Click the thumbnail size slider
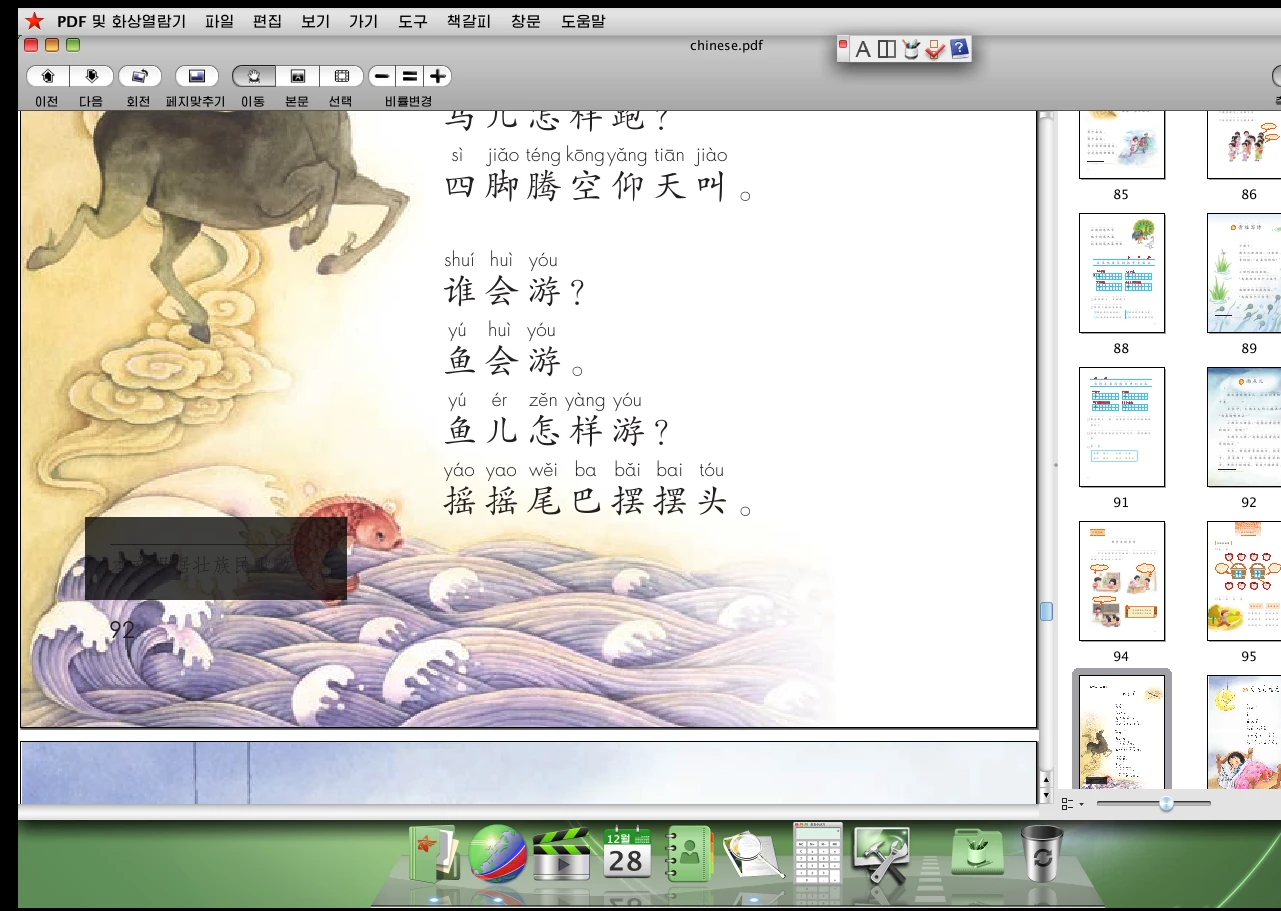Image resolution: width=1281 pixels, height=911 pixels. tap(1166, 804)
